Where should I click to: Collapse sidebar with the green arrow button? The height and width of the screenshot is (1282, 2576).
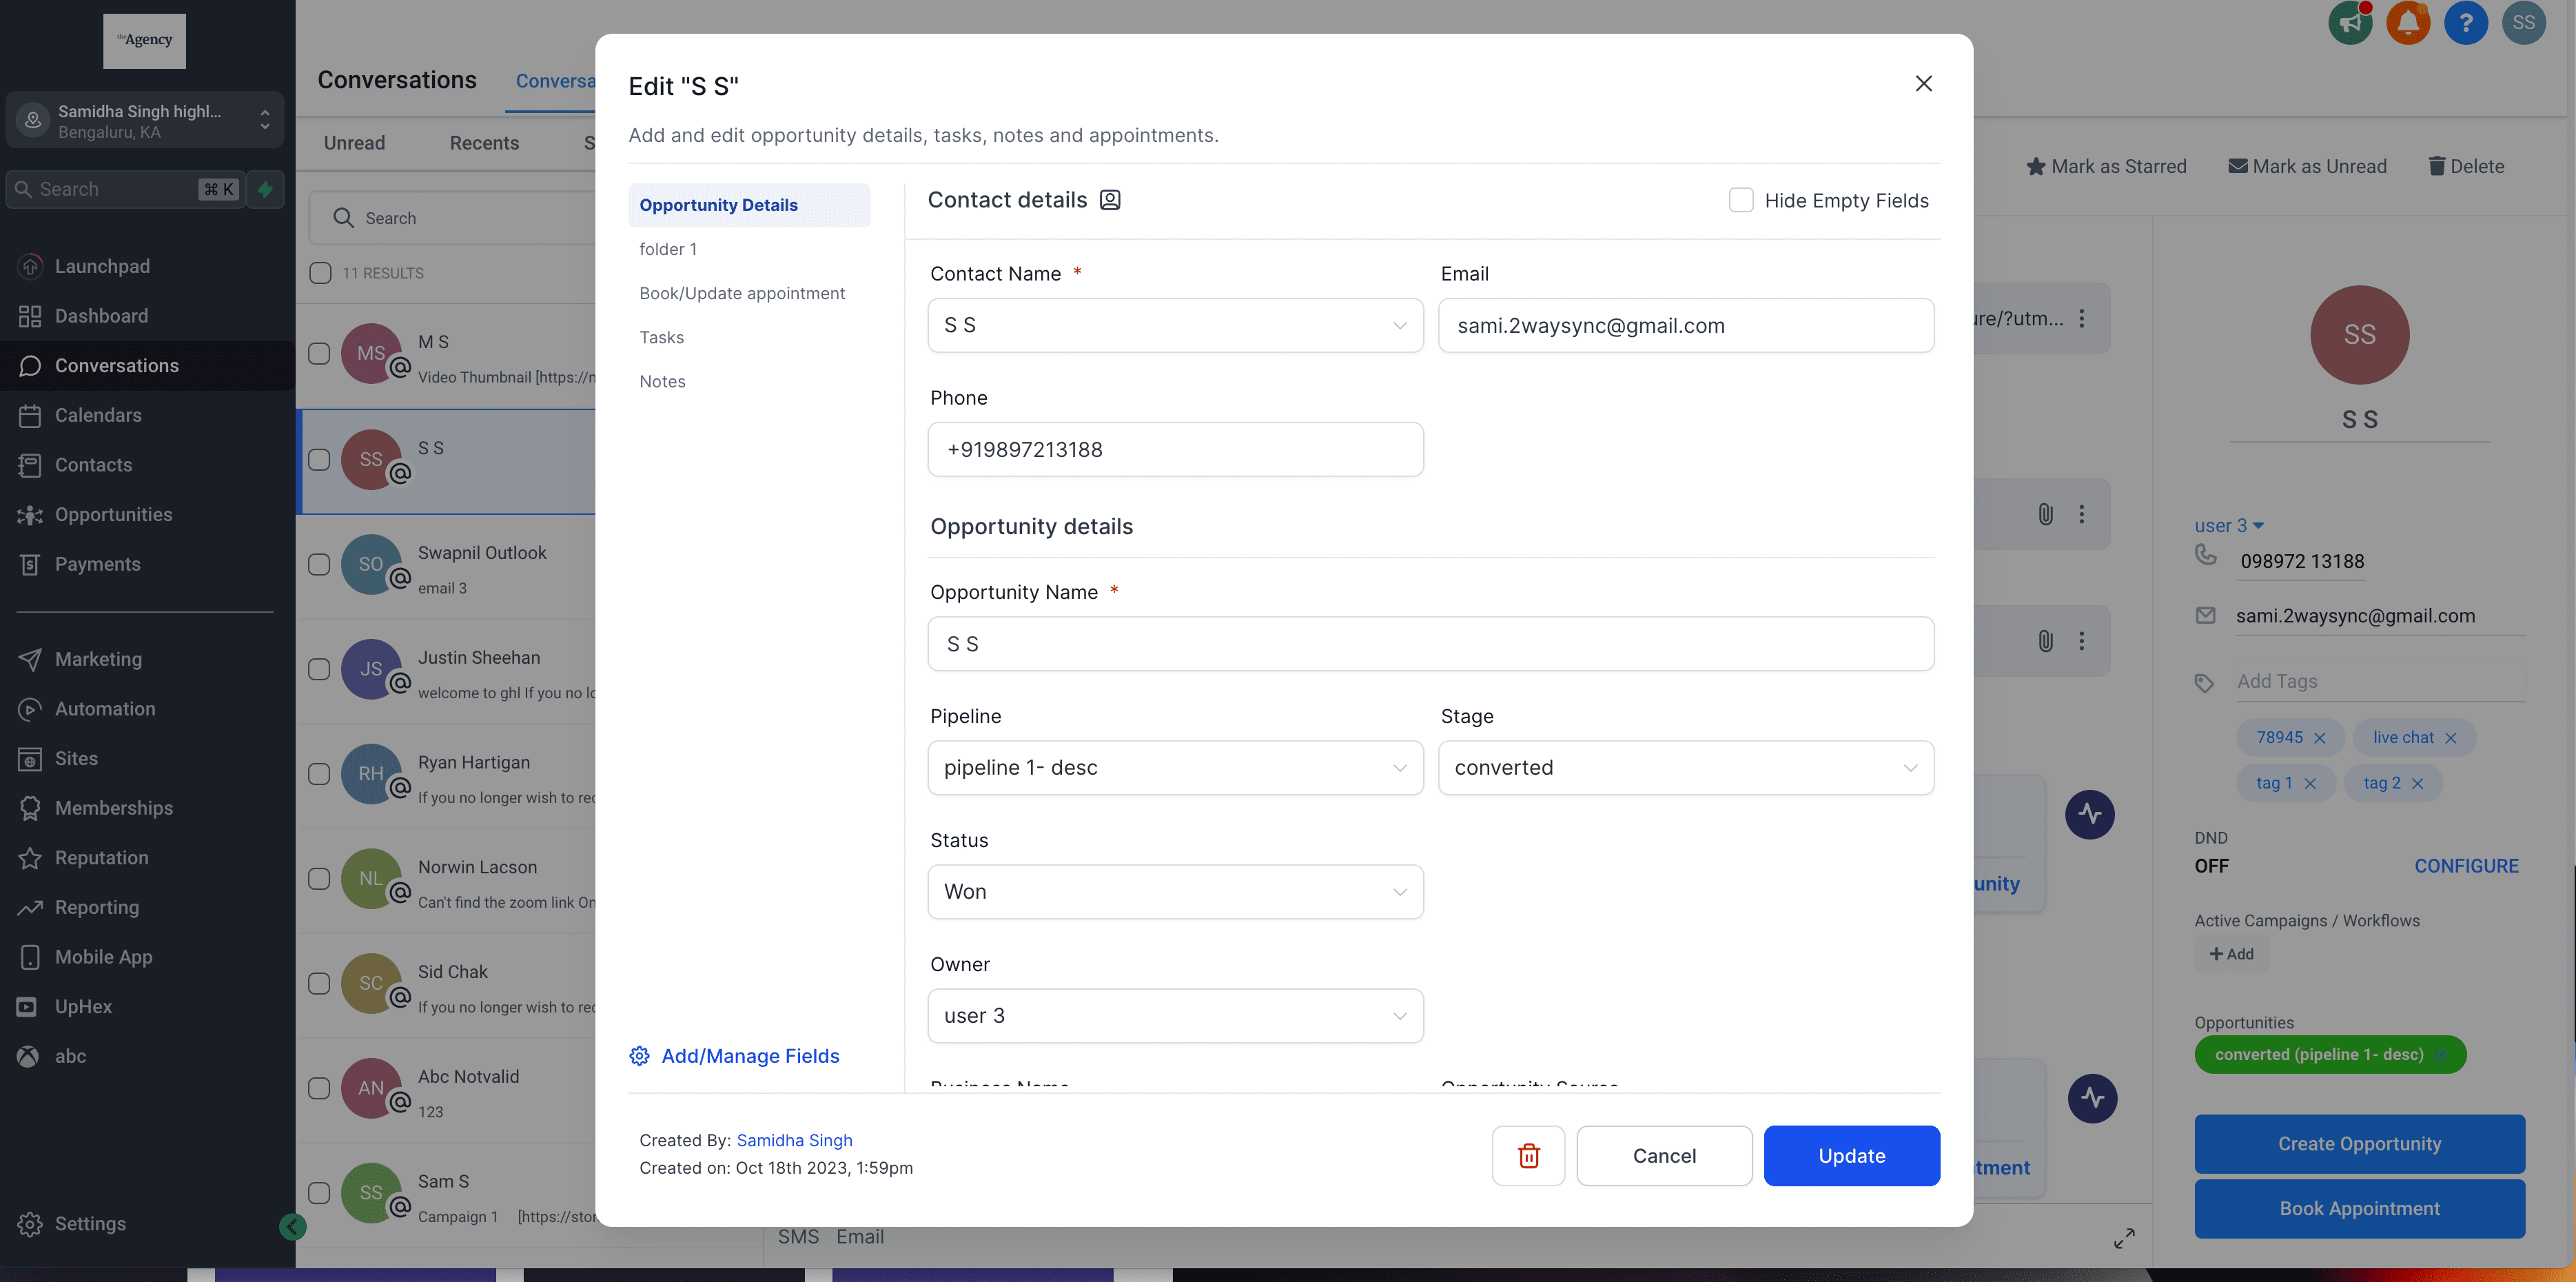coord(292,1227)
